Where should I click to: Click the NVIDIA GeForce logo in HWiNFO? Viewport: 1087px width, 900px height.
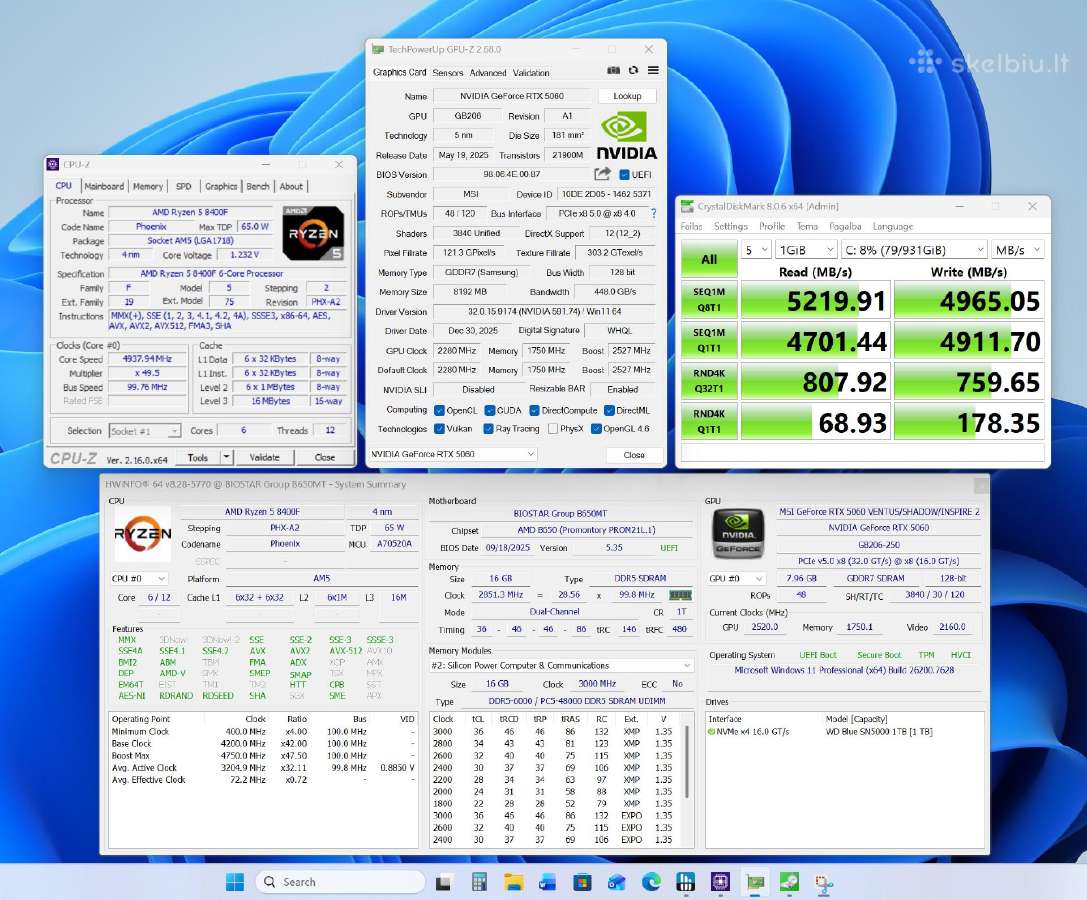click(x=738, y=533)
